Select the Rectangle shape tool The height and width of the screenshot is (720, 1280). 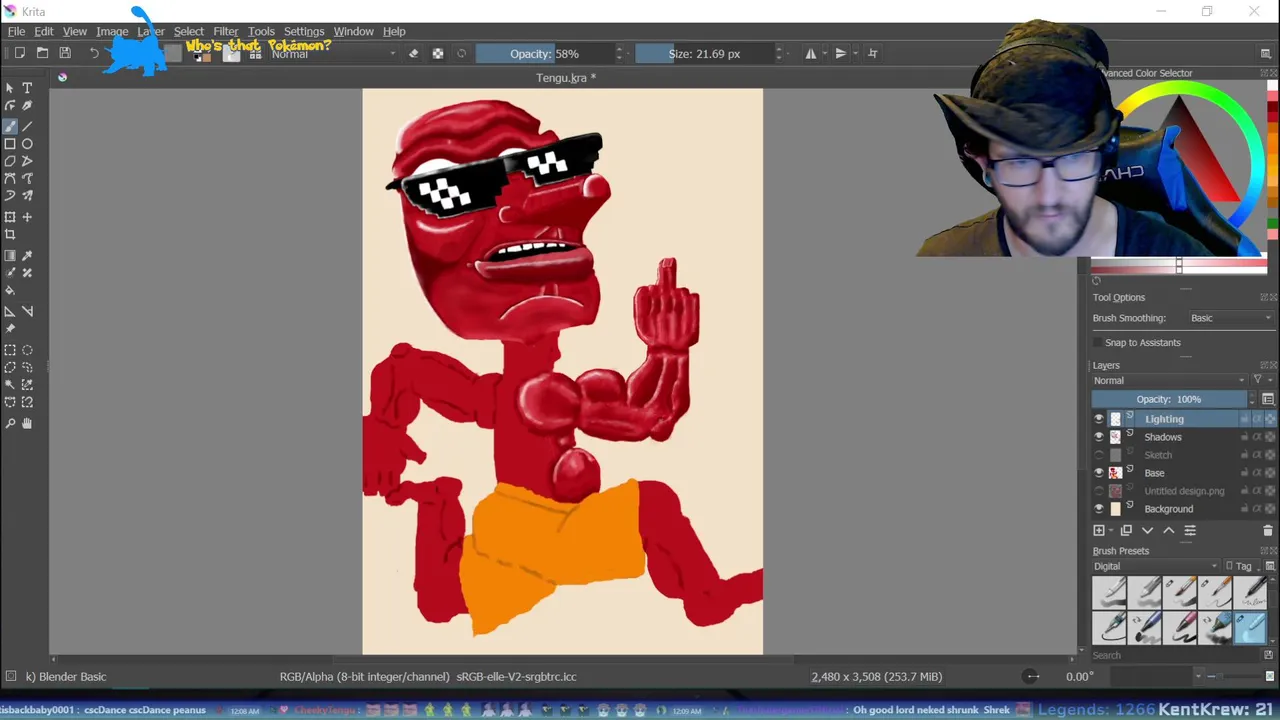point(10,144)
